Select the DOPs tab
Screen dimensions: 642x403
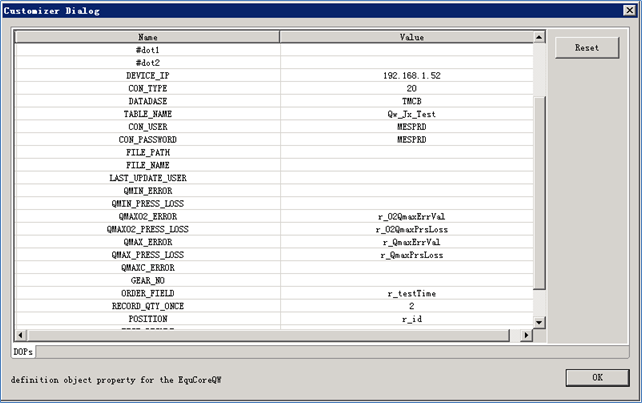coord(22,352)
